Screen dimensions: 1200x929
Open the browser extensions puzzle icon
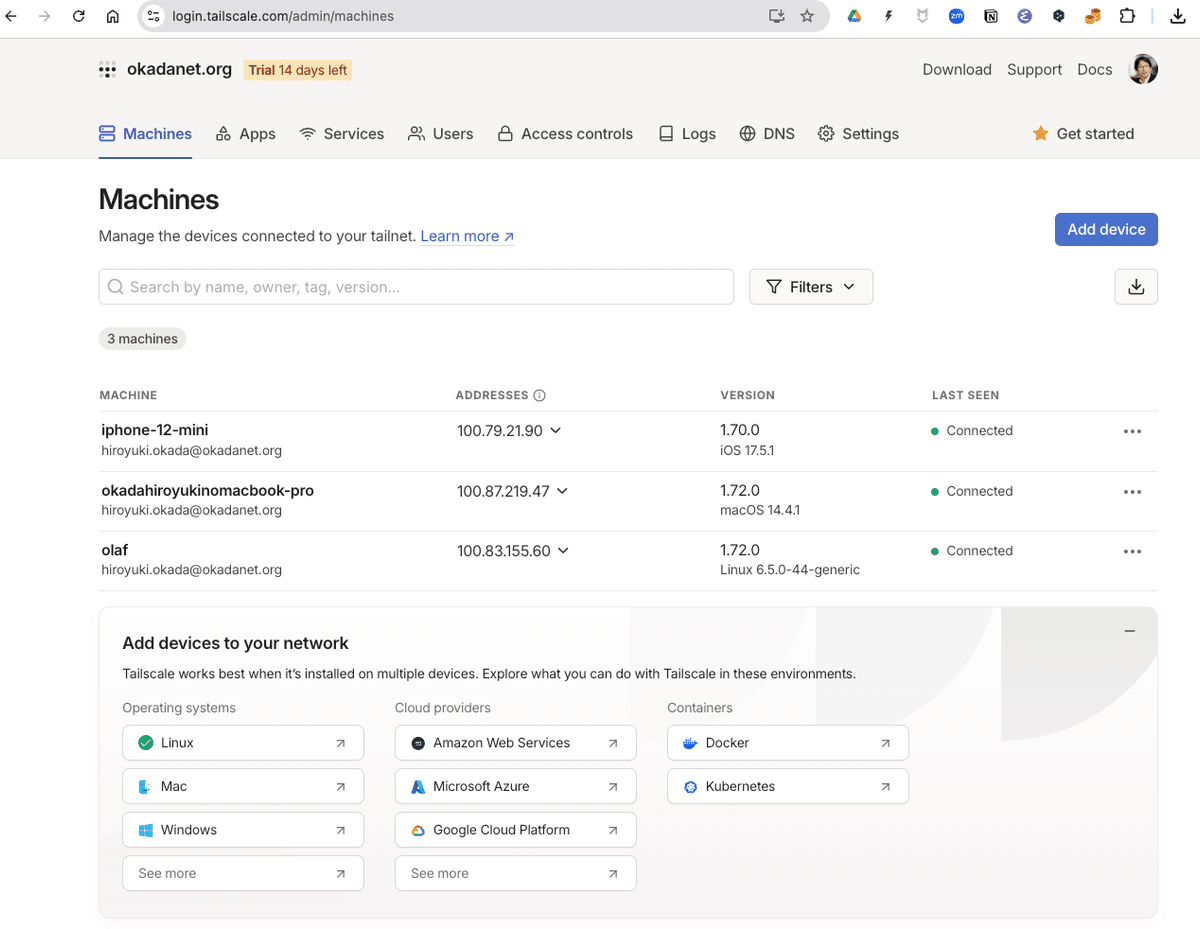click(x=1127, y=16)
